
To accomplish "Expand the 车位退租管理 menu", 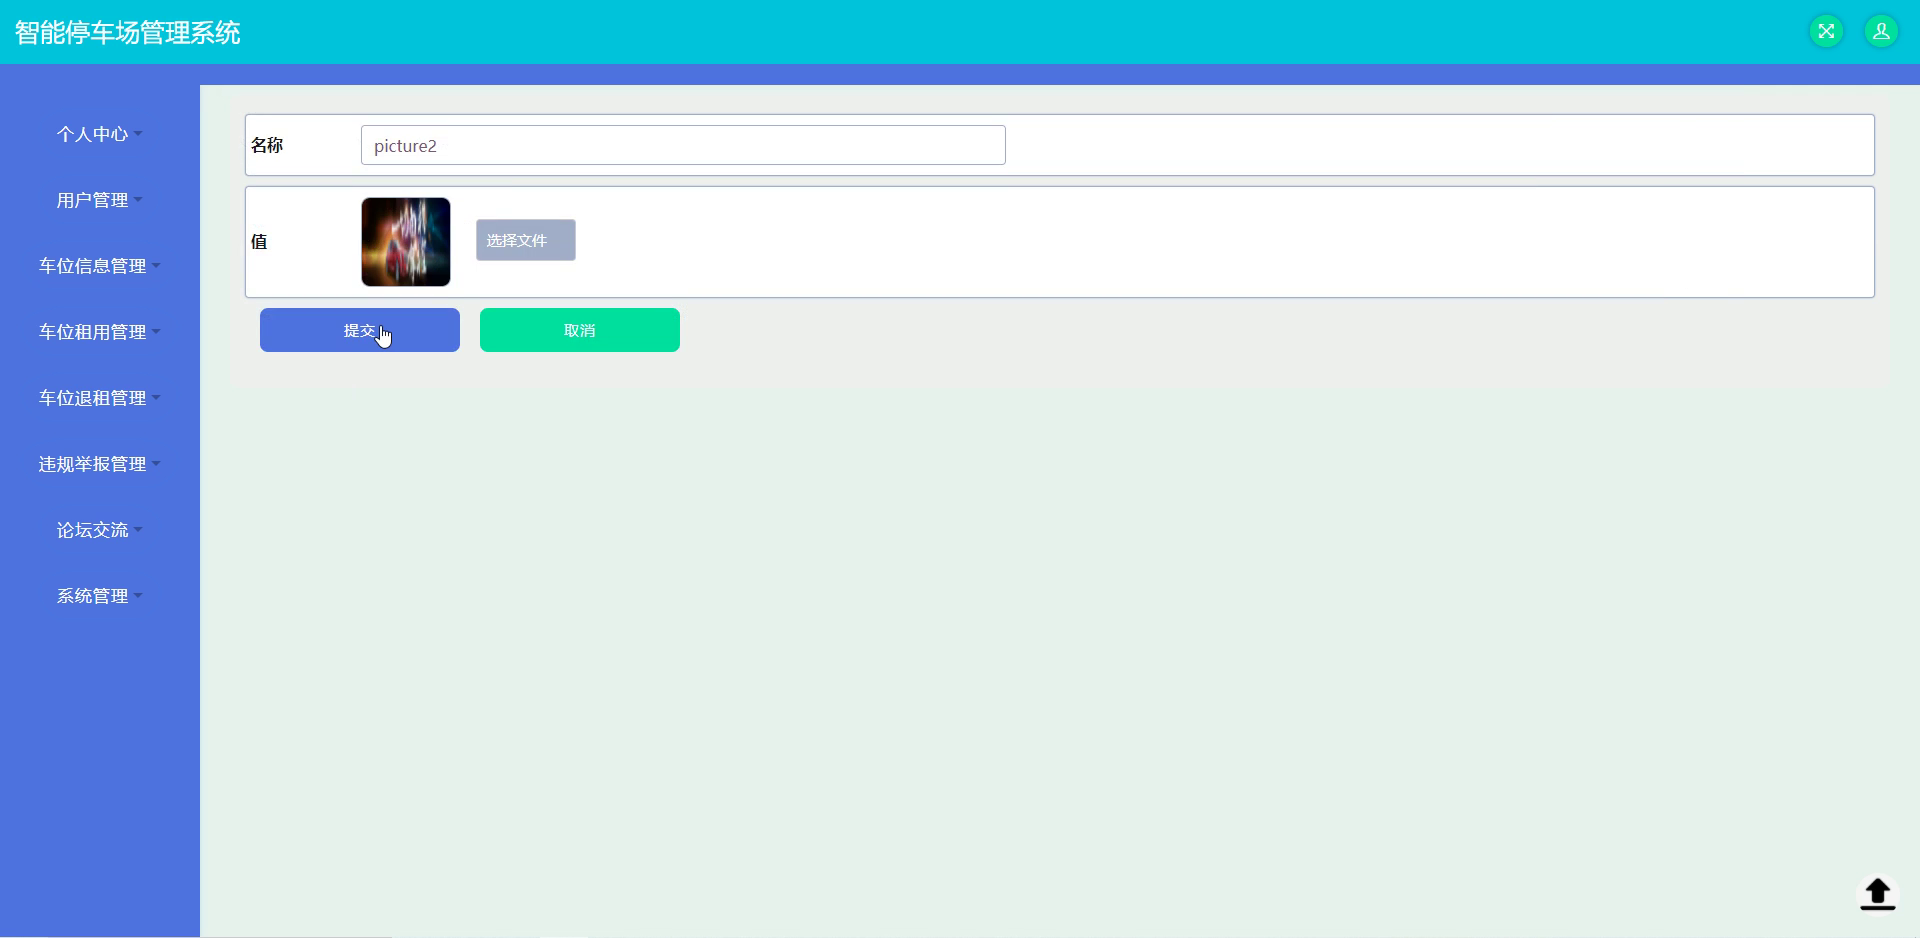I will (100, 398).
